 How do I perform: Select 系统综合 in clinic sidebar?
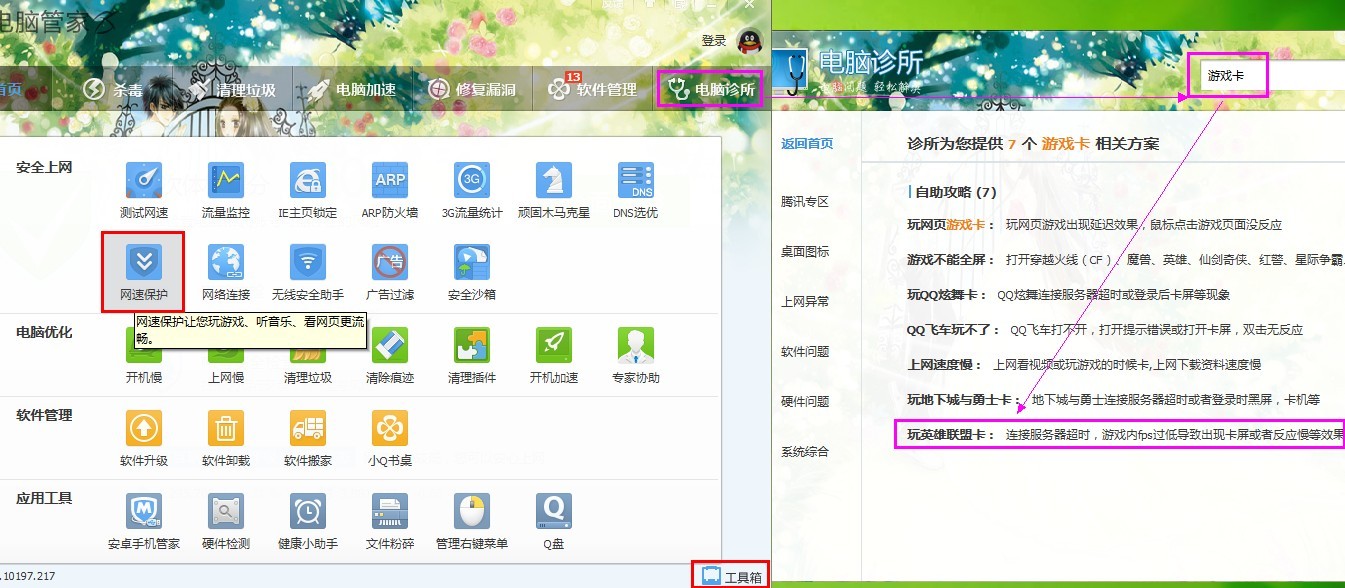pyautogui.click(x=805, y=451)
